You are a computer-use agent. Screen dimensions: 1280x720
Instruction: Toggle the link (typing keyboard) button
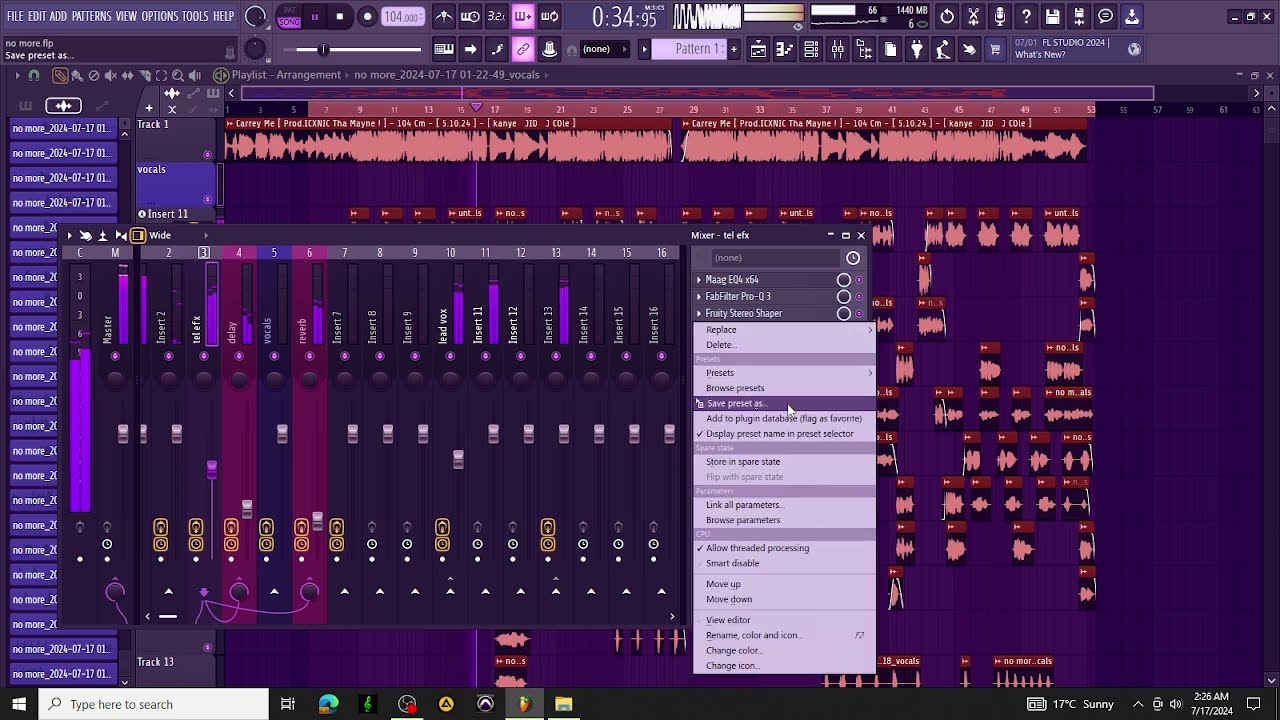click(523, 49)
